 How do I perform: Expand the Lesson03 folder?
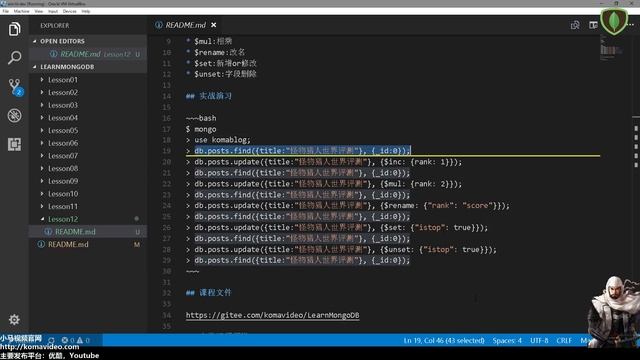[62, 105]
